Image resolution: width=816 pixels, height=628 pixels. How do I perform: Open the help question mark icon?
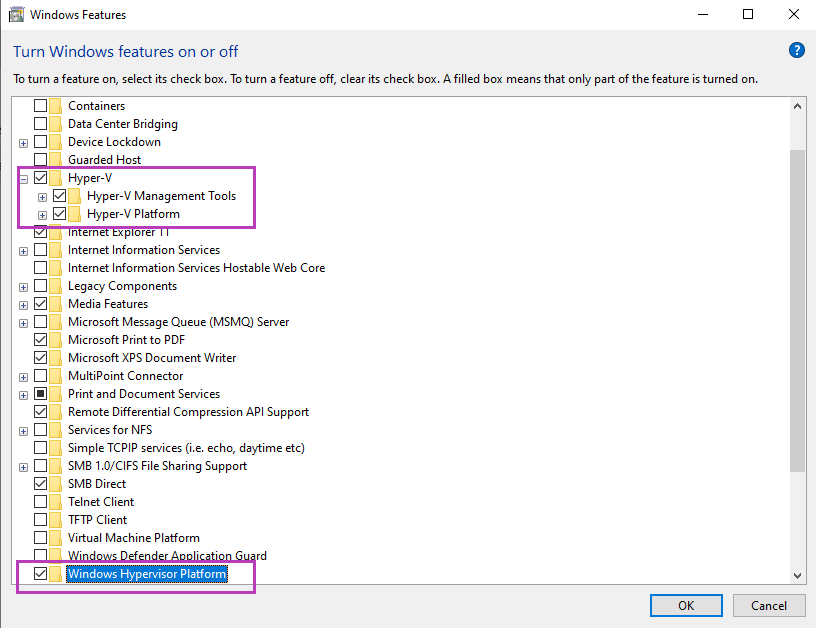796,50
